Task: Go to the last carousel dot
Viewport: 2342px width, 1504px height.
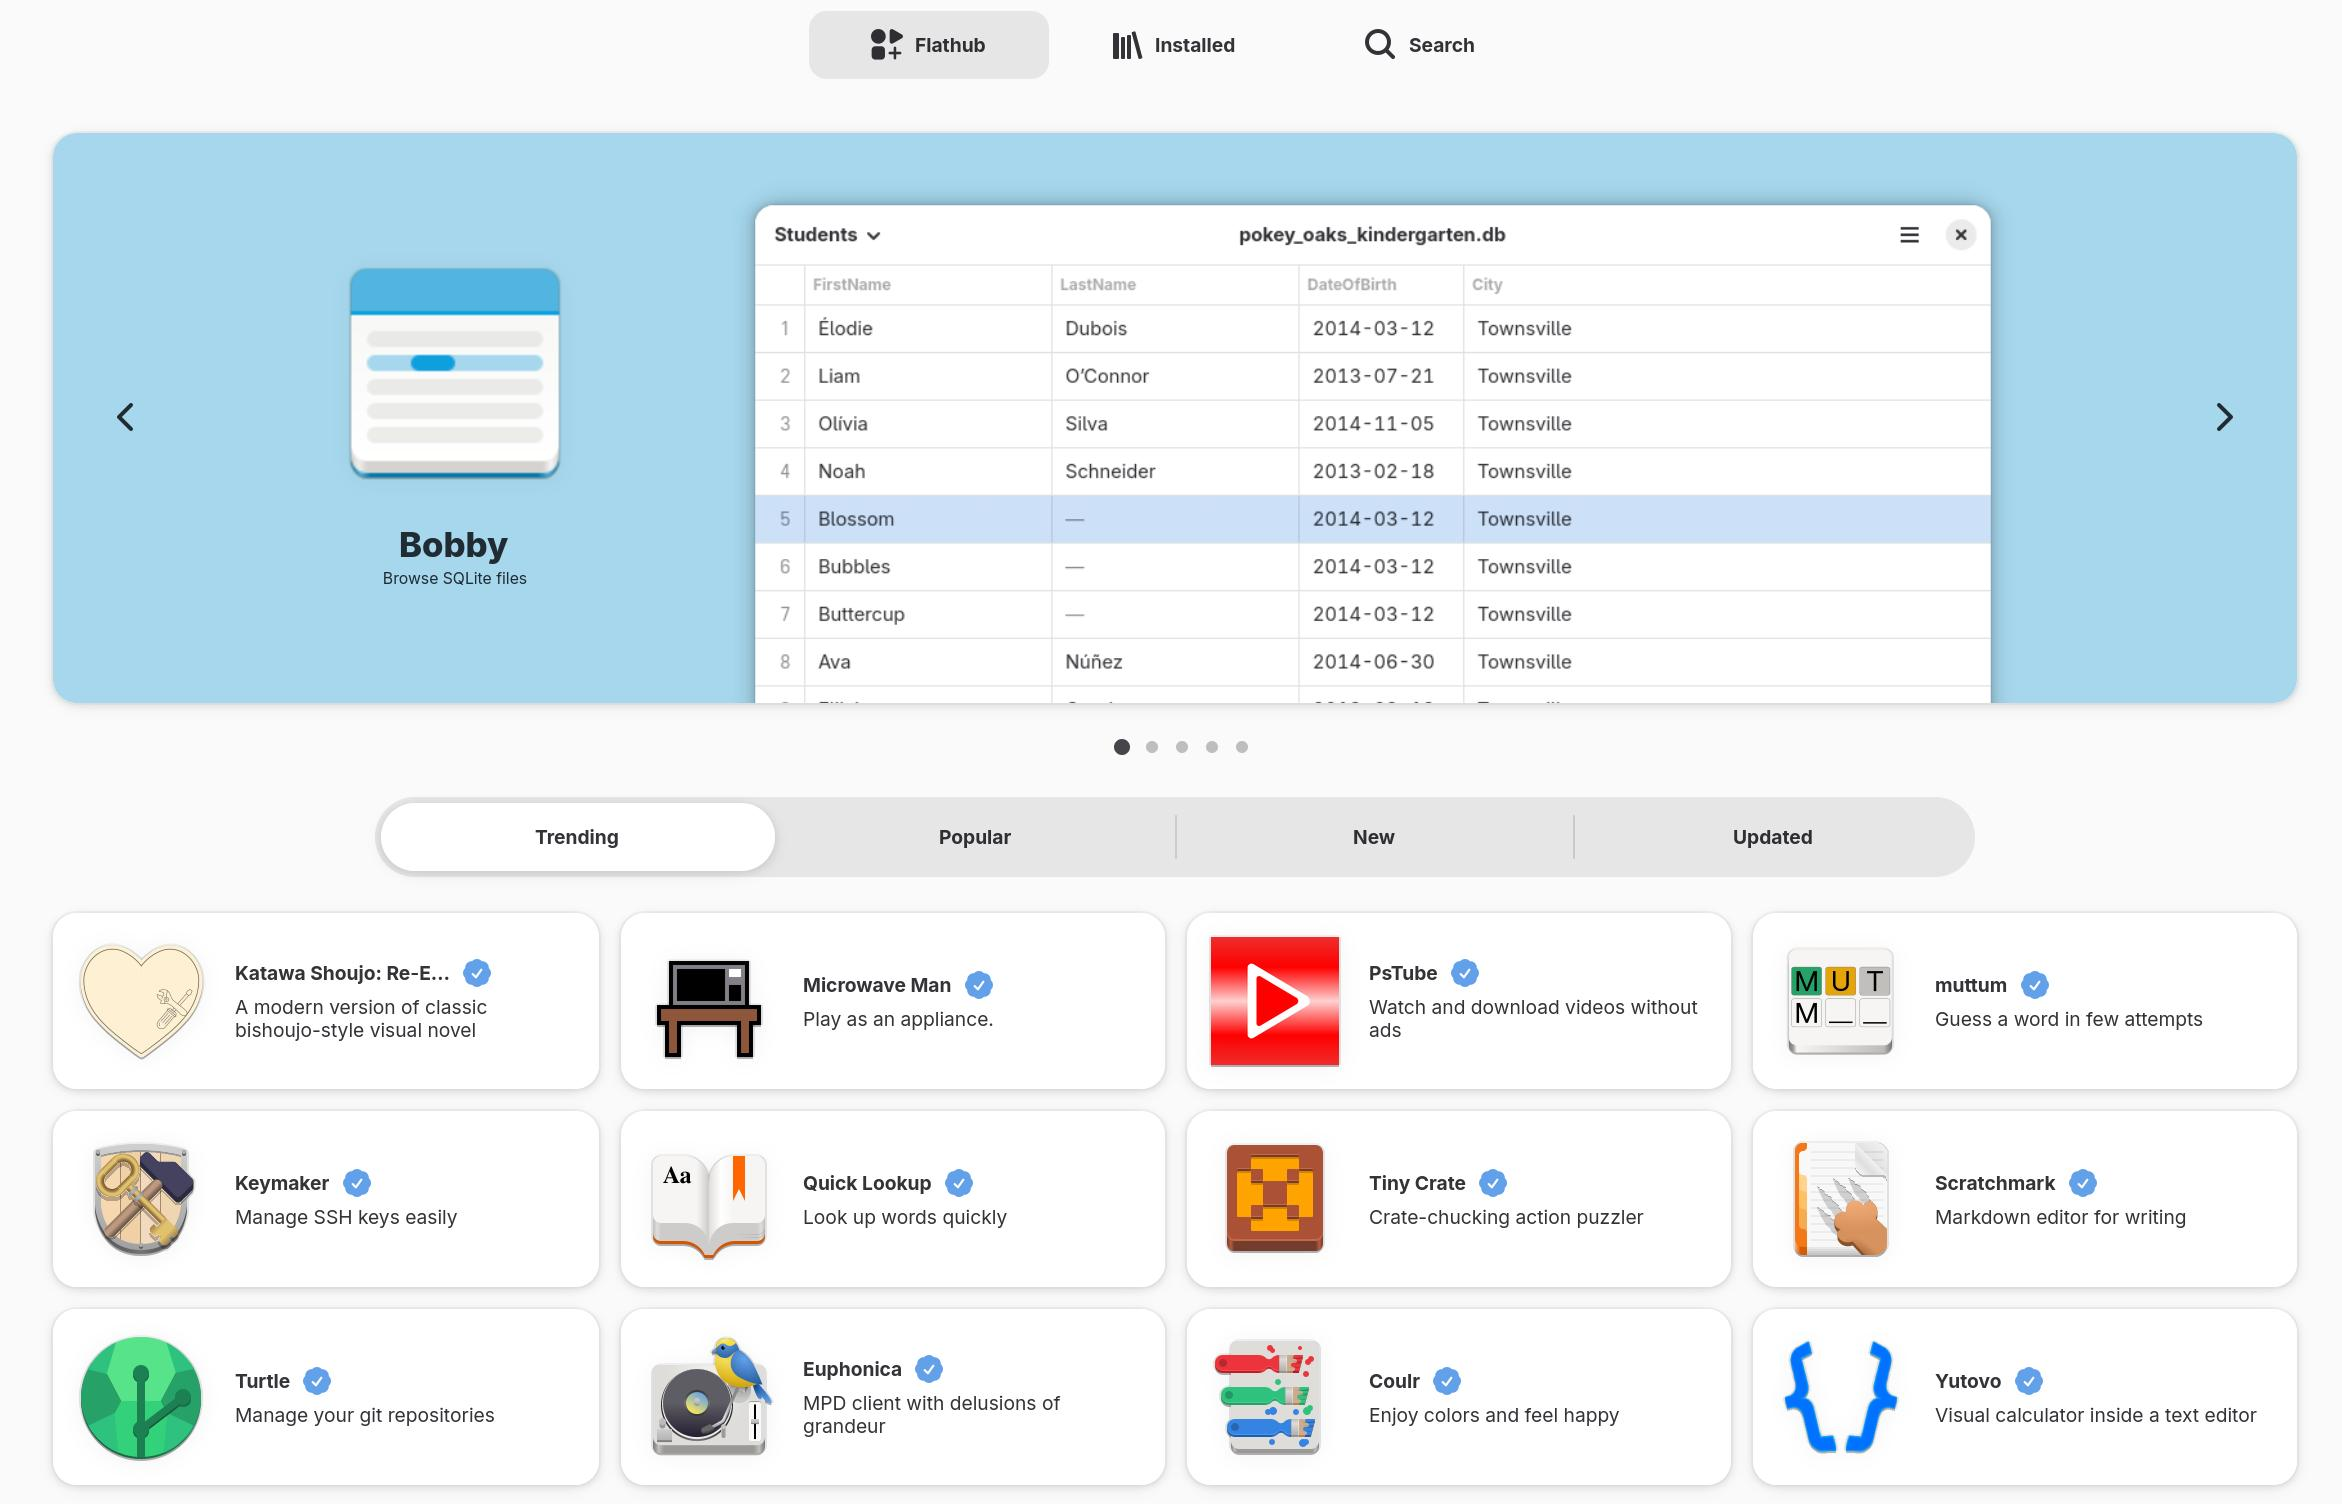Action: 1242,747
